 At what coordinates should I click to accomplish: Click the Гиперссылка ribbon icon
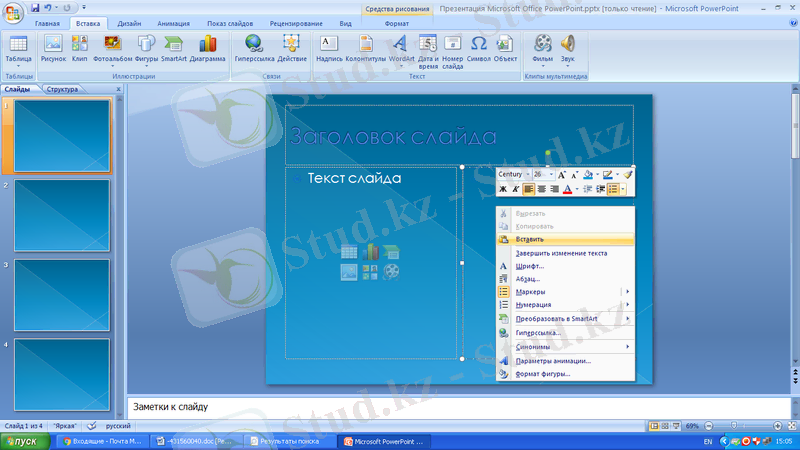254,46
